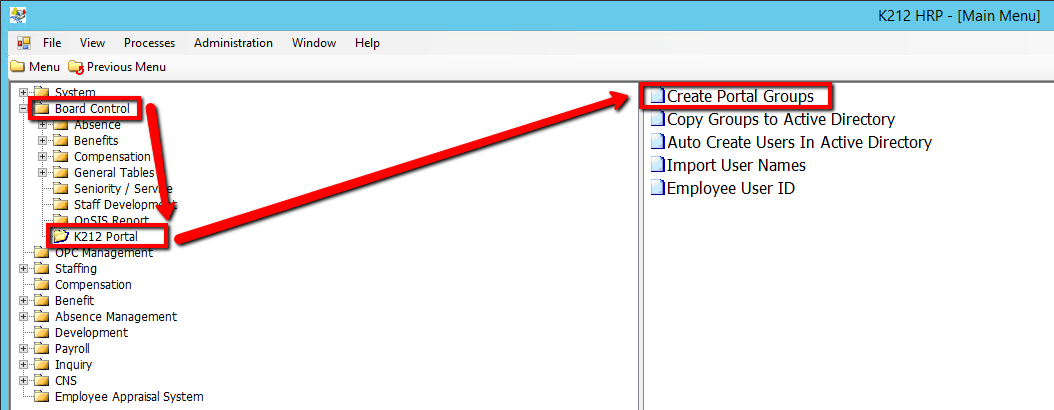
Task: Select the Development folder in tree
Action: [x=91, y=333]
